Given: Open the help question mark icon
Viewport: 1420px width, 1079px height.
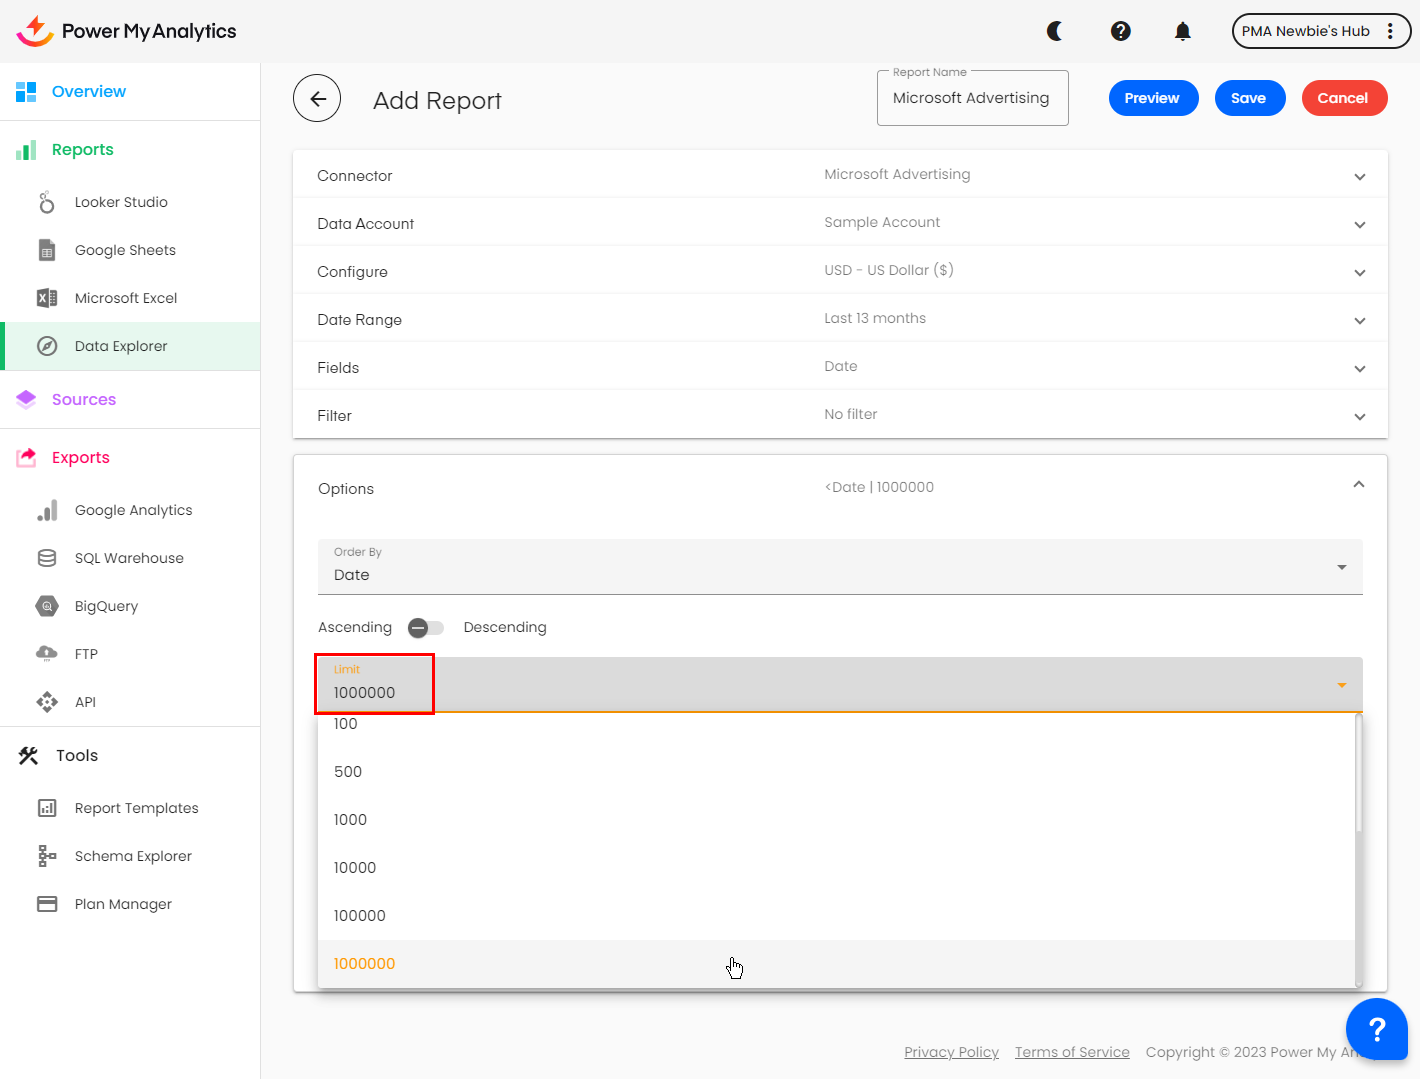Looking at the screenshot, I should [x=1120, y=31].
